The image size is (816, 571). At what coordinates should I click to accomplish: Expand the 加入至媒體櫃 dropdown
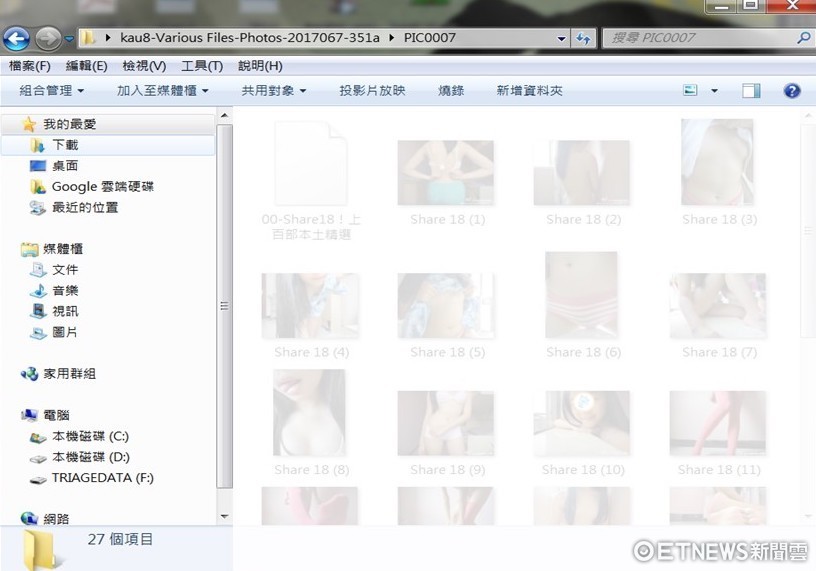[x=163, y=90]
